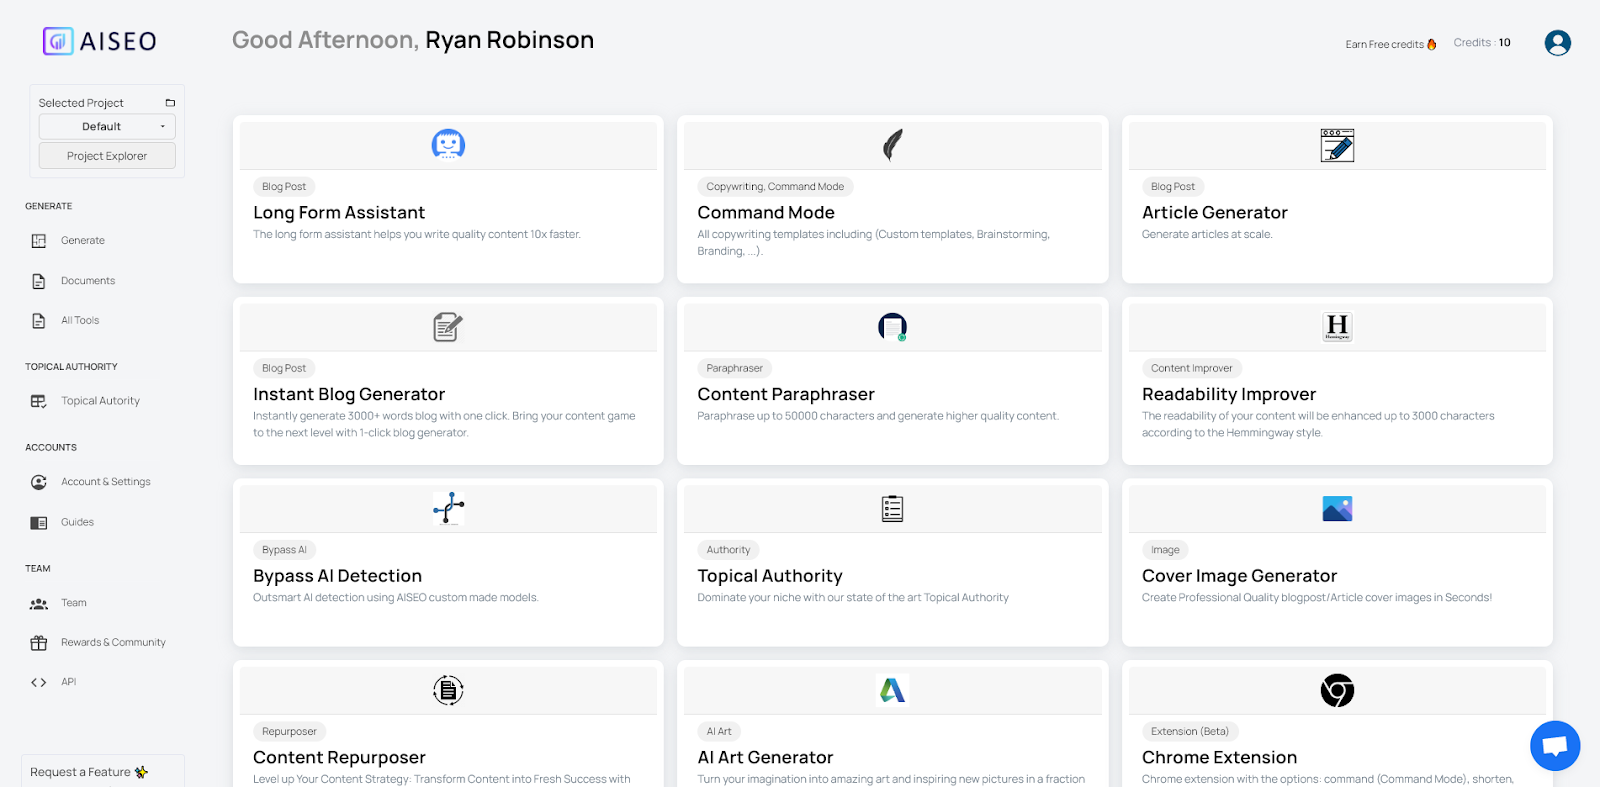
Task: Select Topical Autority in the sidebar
Action: click(100, 401)
